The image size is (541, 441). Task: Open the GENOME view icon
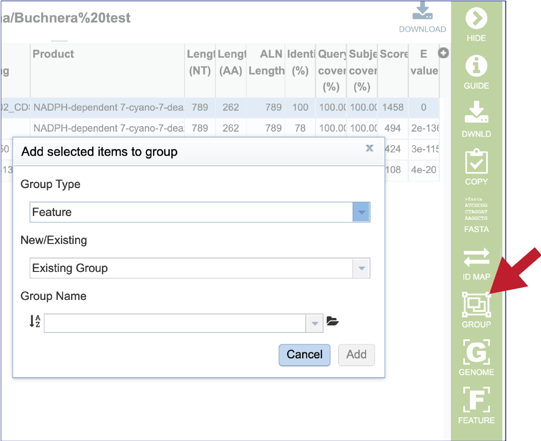476,352
